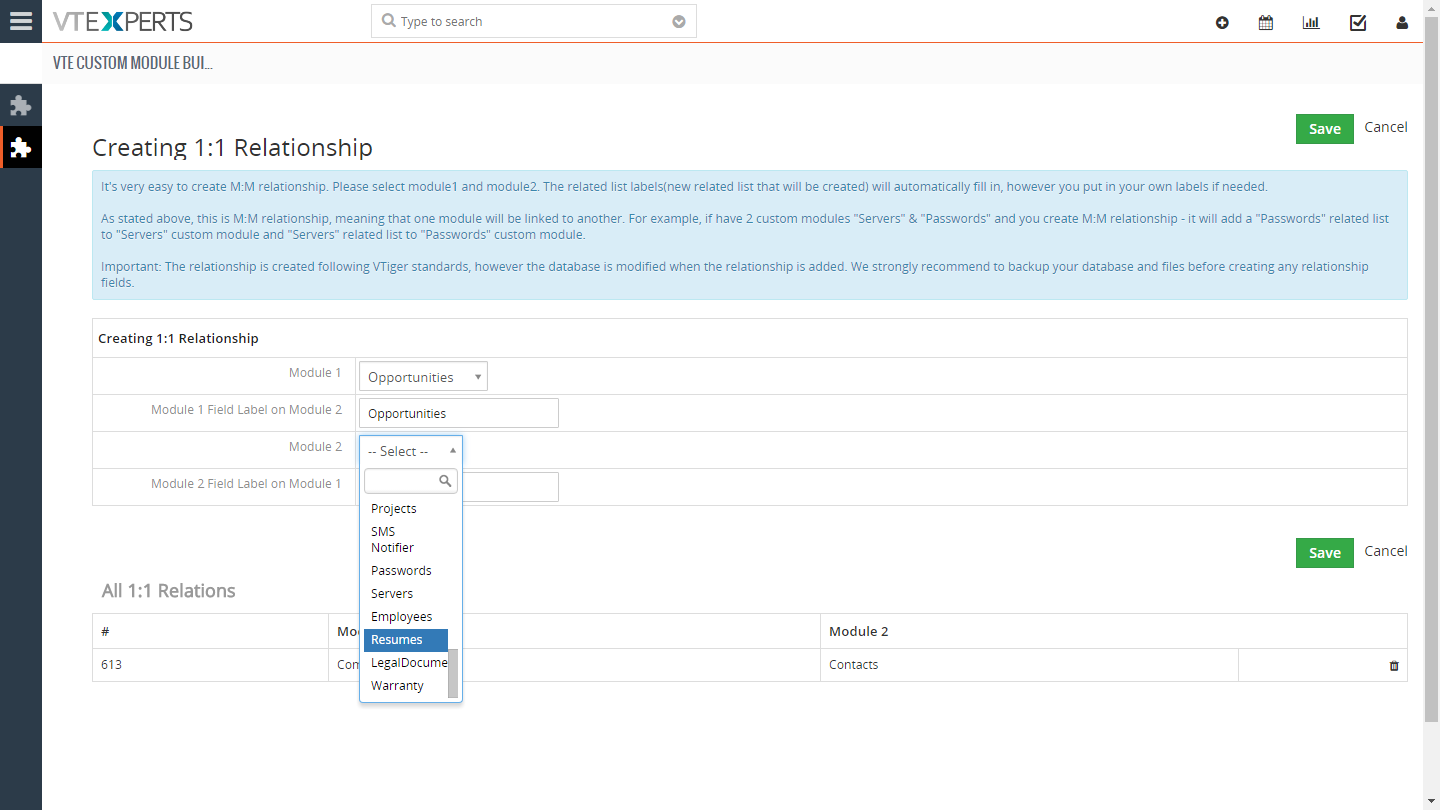Click the top Save button

tap(1325, 129)
